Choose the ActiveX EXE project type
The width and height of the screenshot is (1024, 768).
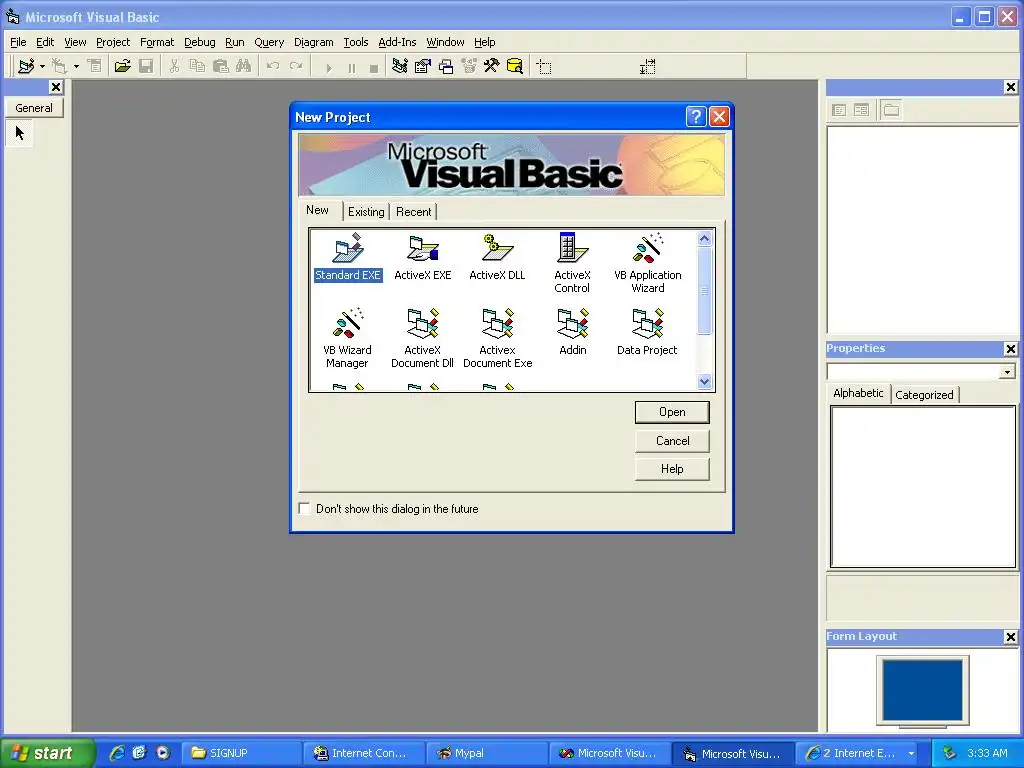pyautogui.click(x=423, y=257)
